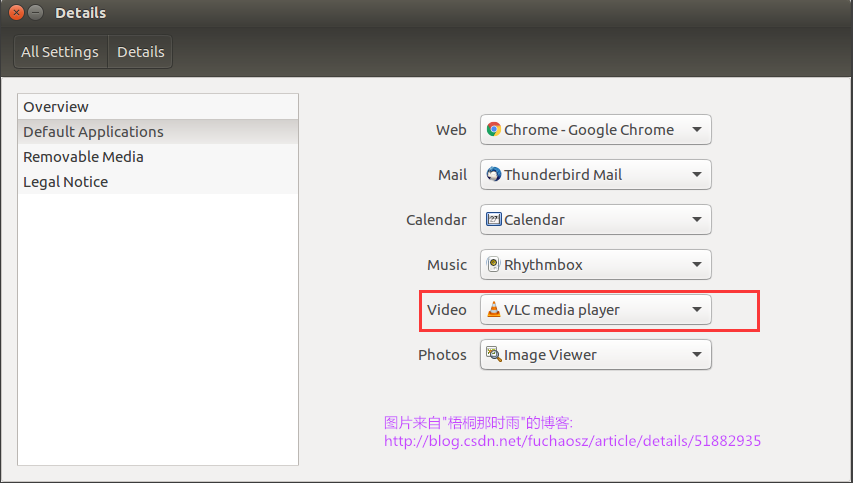Expand the Video dropdown arrow
853x483 pixels.
[x=697, y=310]
